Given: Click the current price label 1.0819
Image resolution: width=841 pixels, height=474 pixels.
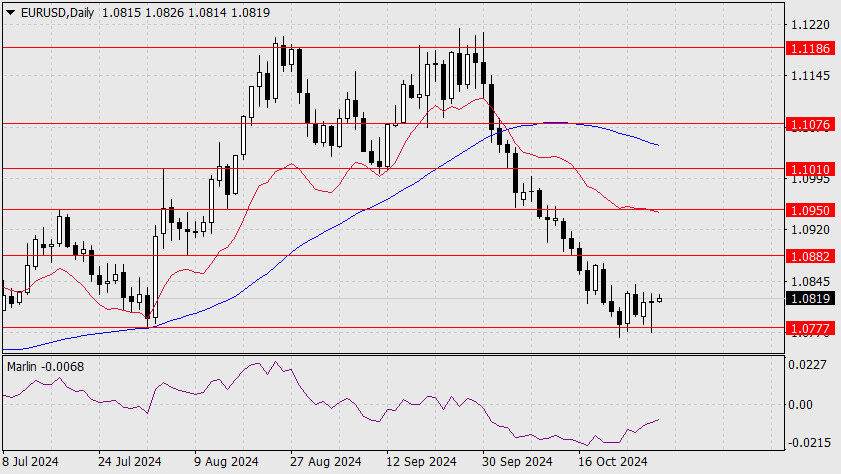Looking at the screenshot, I should click(810, 298).
